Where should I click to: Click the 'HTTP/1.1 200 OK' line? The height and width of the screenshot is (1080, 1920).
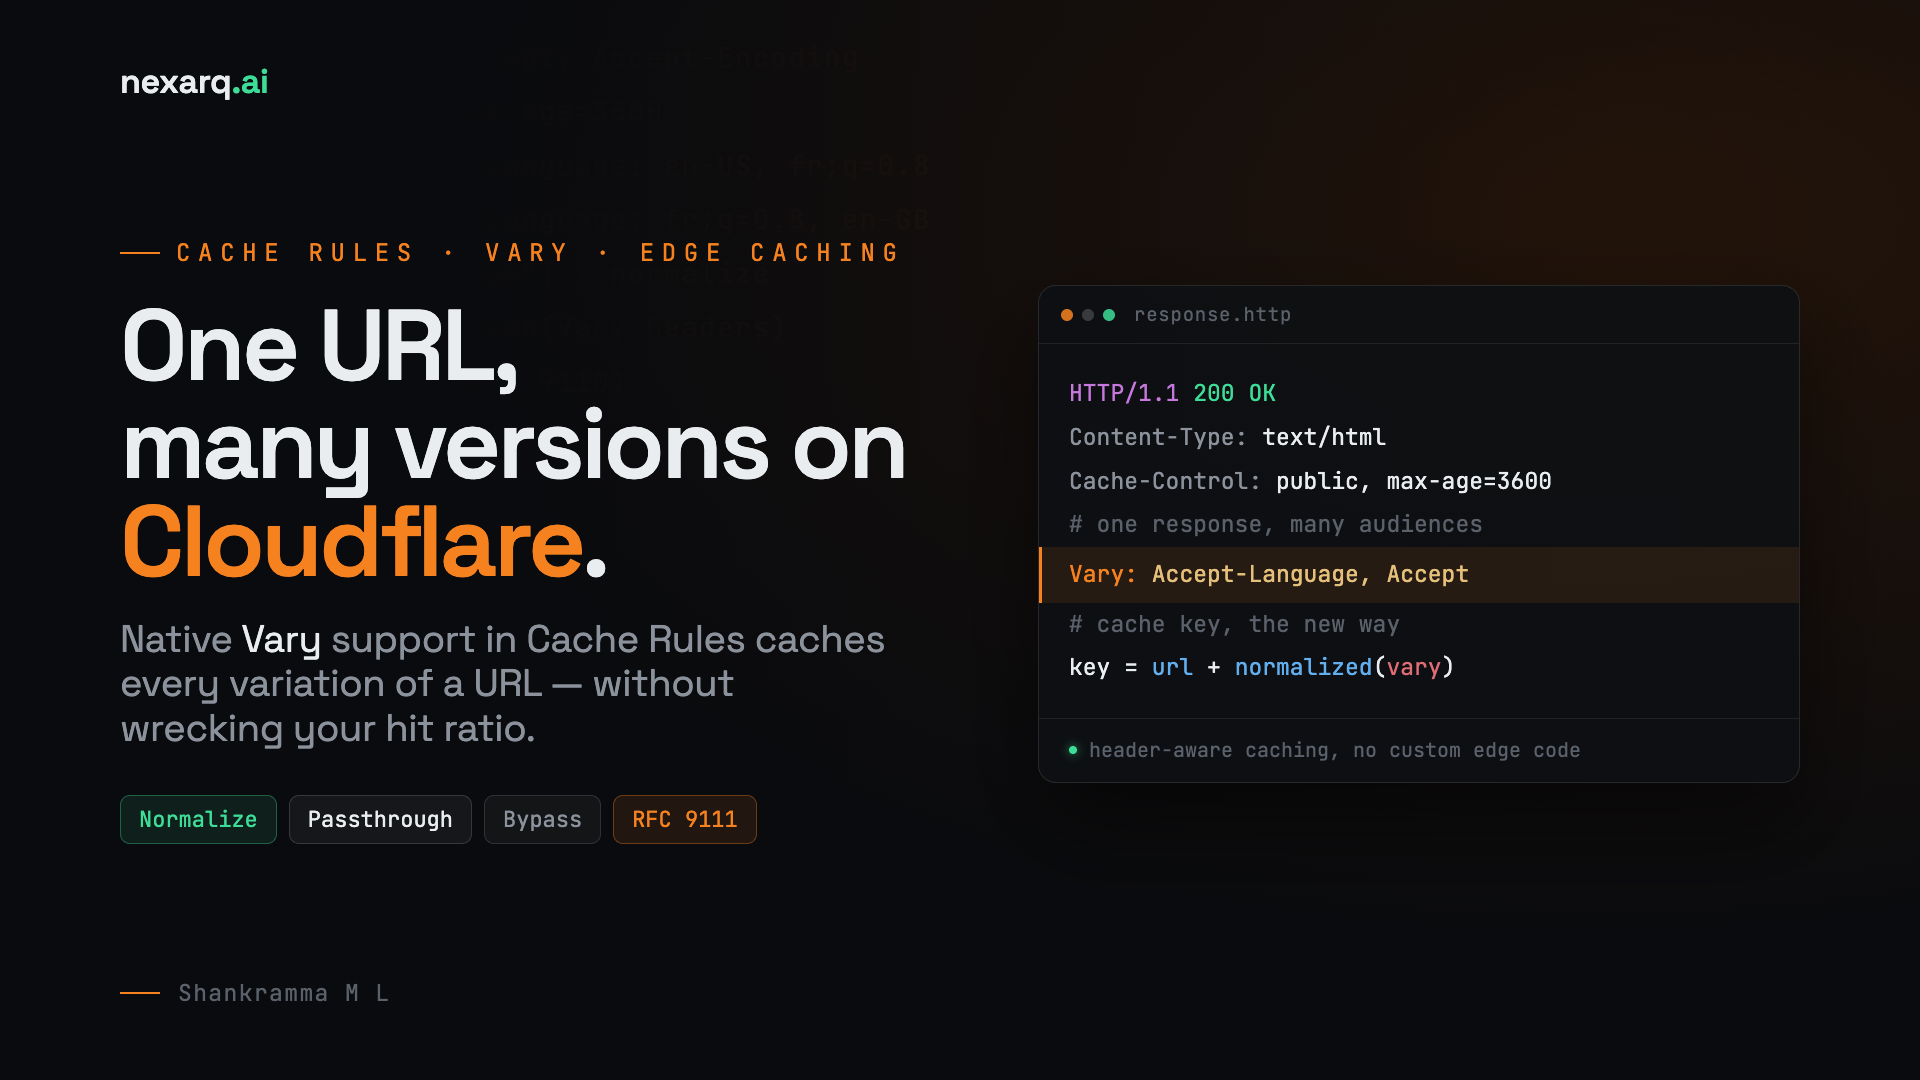1172,393
